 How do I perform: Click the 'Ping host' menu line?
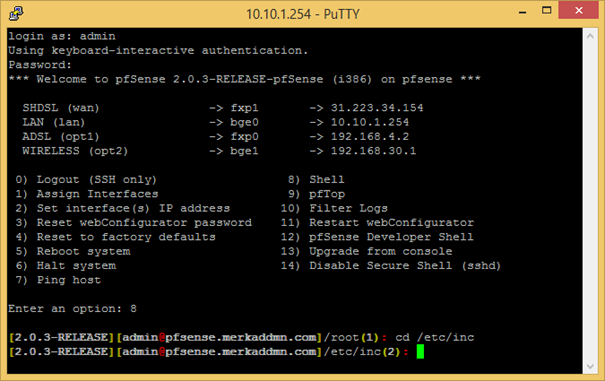58,280
